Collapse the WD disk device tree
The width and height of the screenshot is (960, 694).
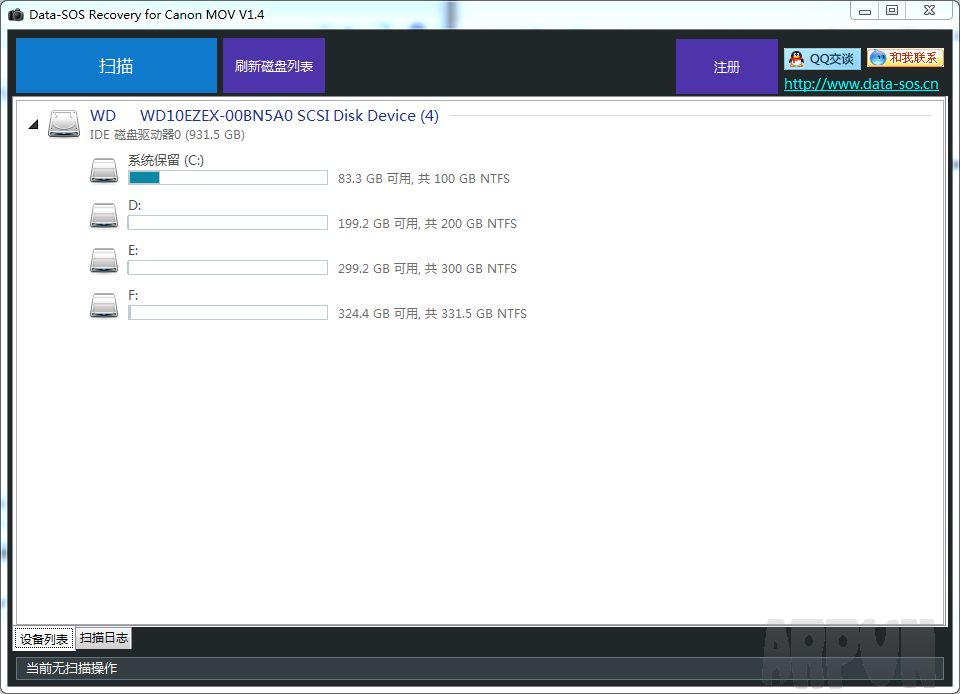tap(34, 124)
